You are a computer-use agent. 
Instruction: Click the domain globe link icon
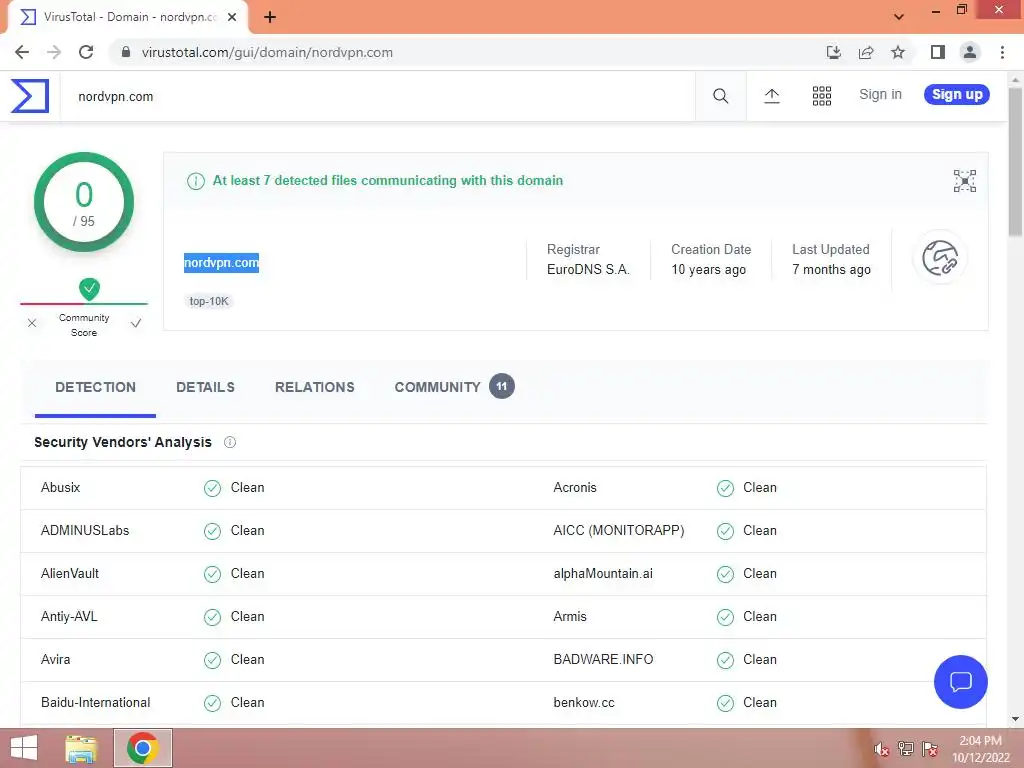(940, 258)
